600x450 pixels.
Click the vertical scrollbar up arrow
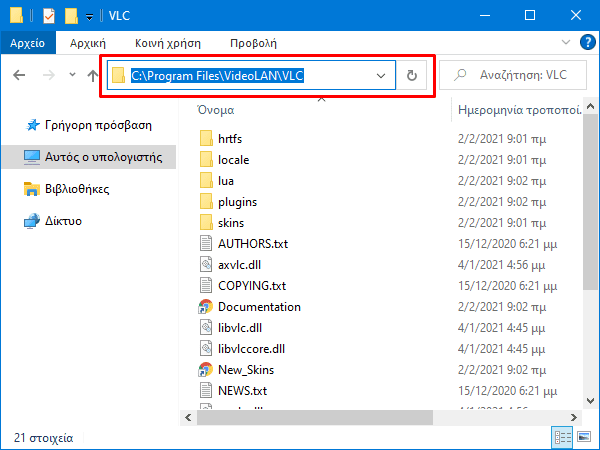click(x=590, y=106)
